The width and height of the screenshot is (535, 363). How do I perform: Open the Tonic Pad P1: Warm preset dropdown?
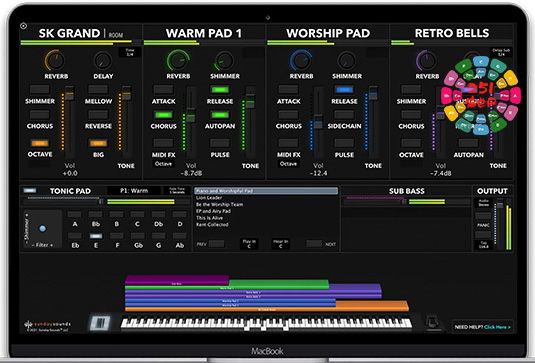click(x=134, y=190)
